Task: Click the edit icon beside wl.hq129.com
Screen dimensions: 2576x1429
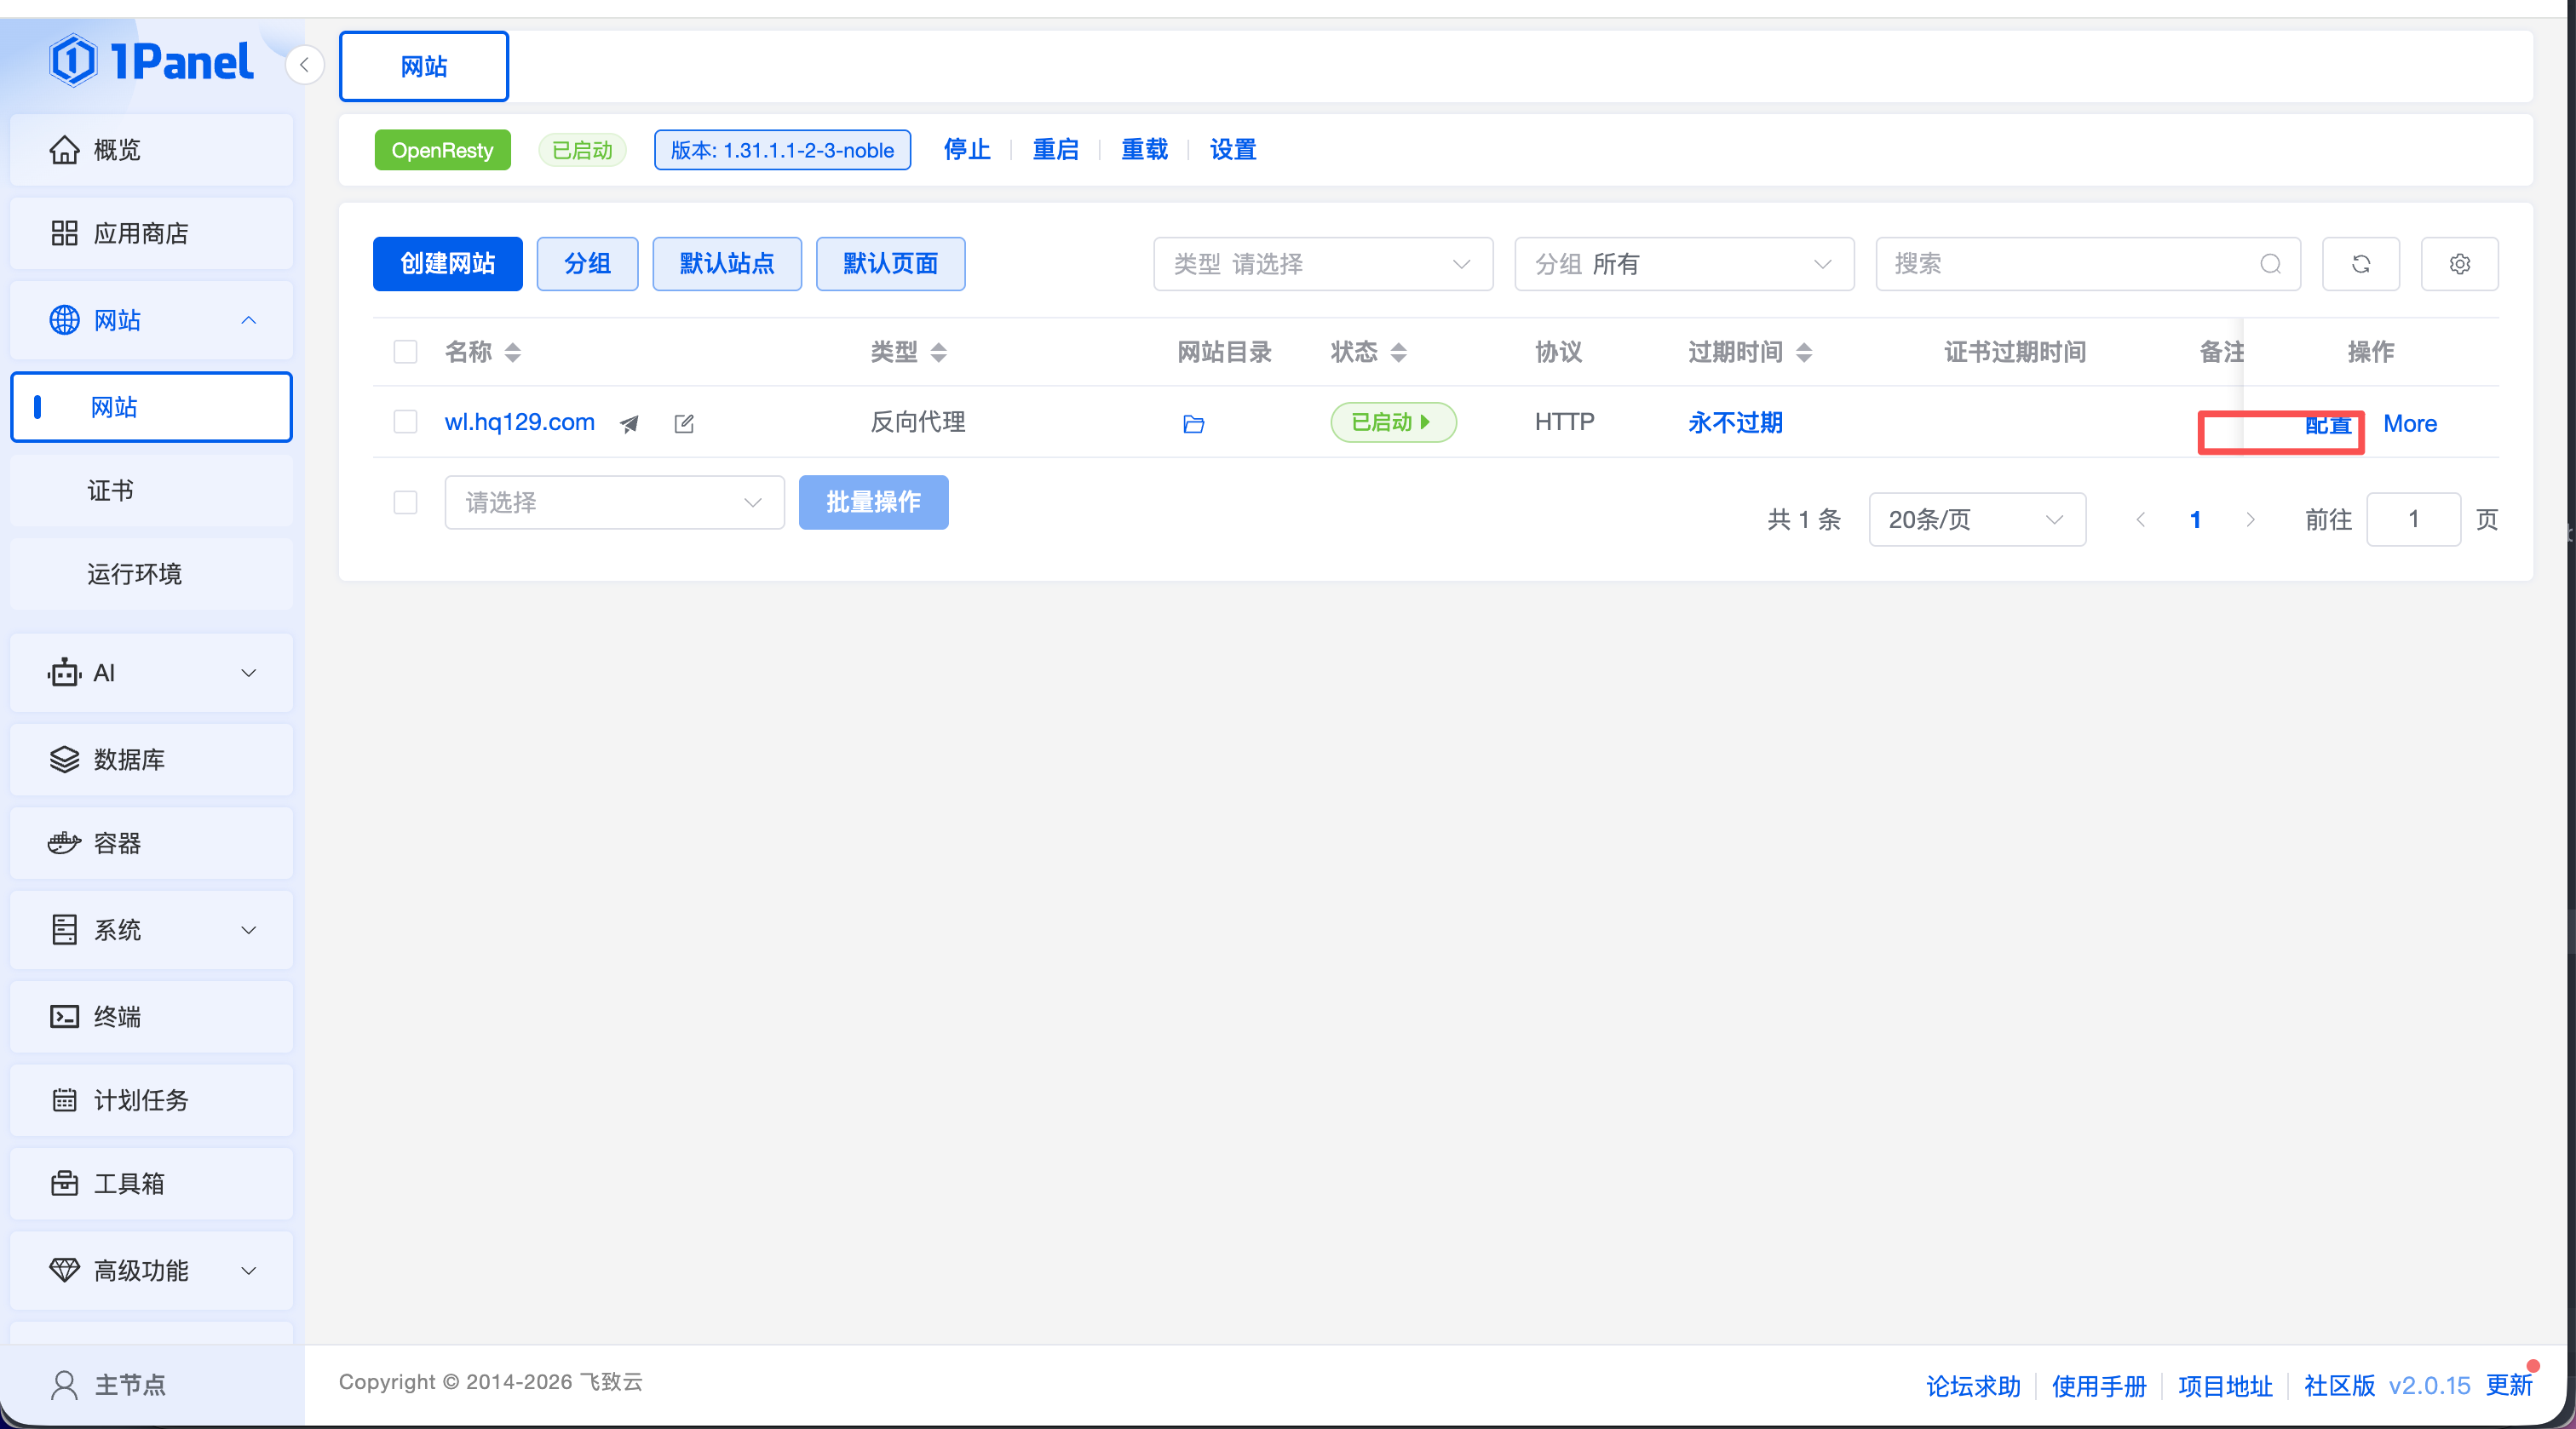Action: click(684, 423)
